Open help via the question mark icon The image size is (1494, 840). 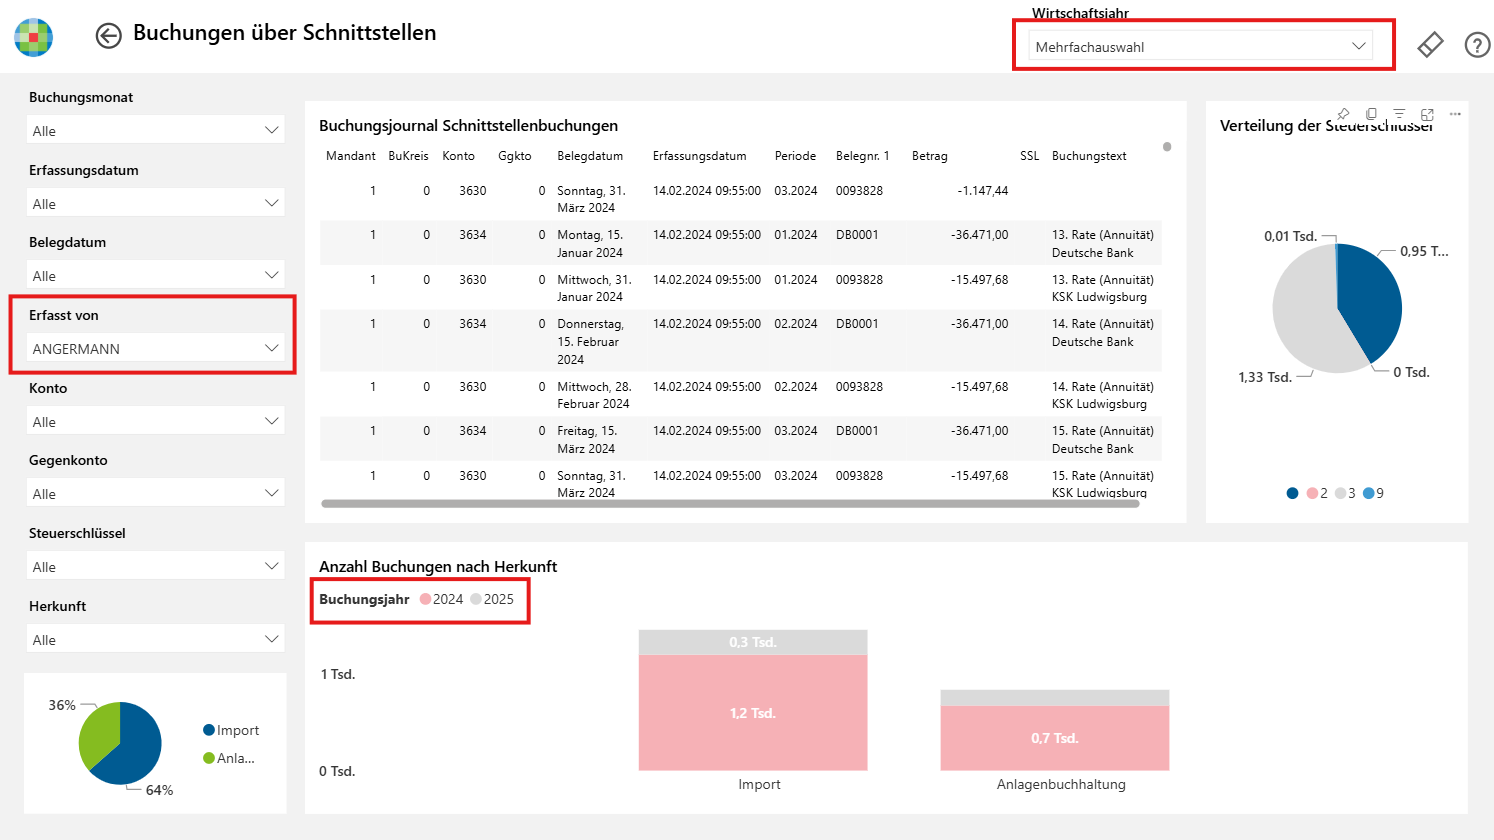click(x=1477, y=45)
